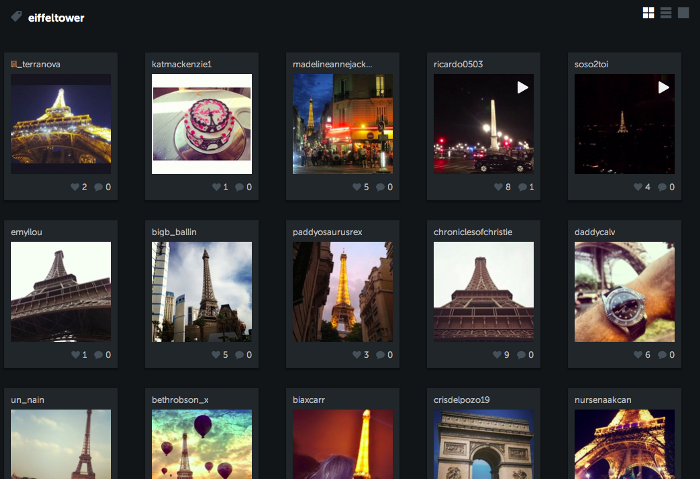Go to ricardo0503's profile
The image size is (700, 479).
(458, 64)
